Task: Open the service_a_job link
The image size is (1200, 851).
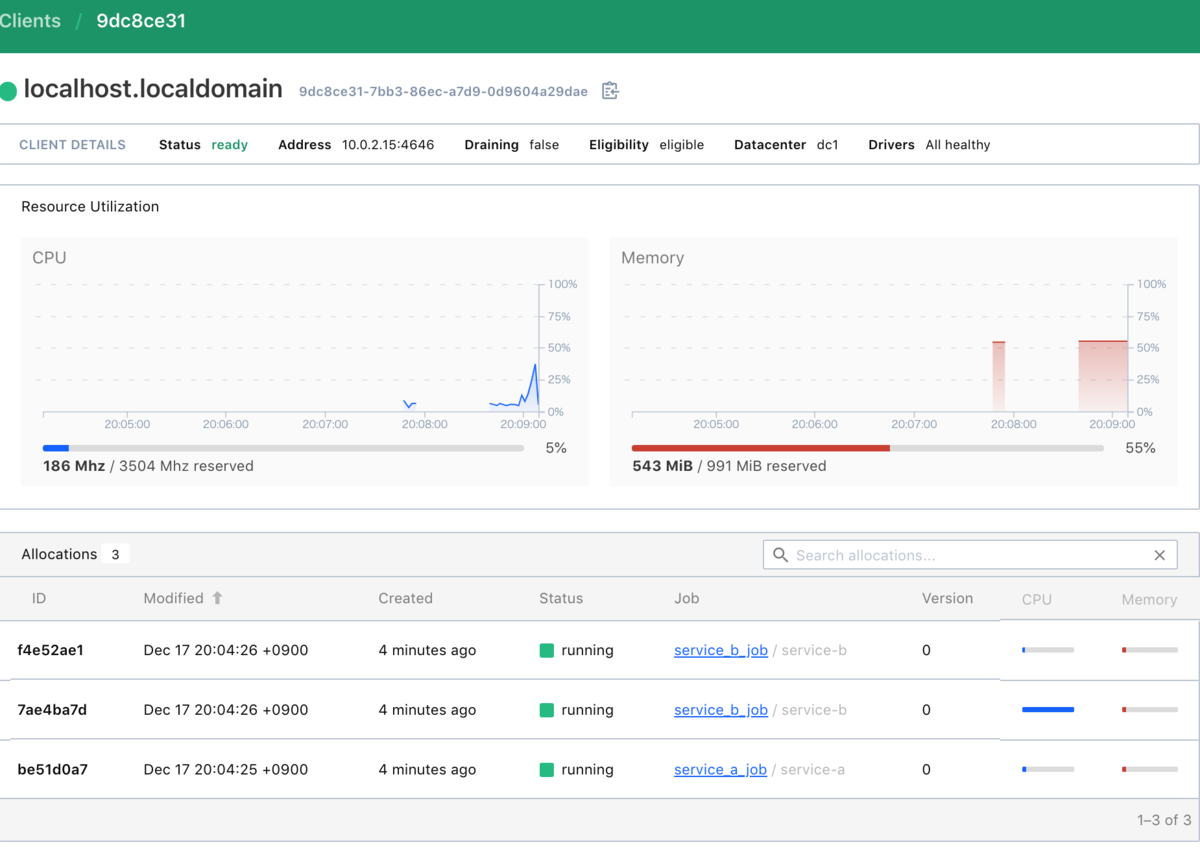Action: point(720,770)
